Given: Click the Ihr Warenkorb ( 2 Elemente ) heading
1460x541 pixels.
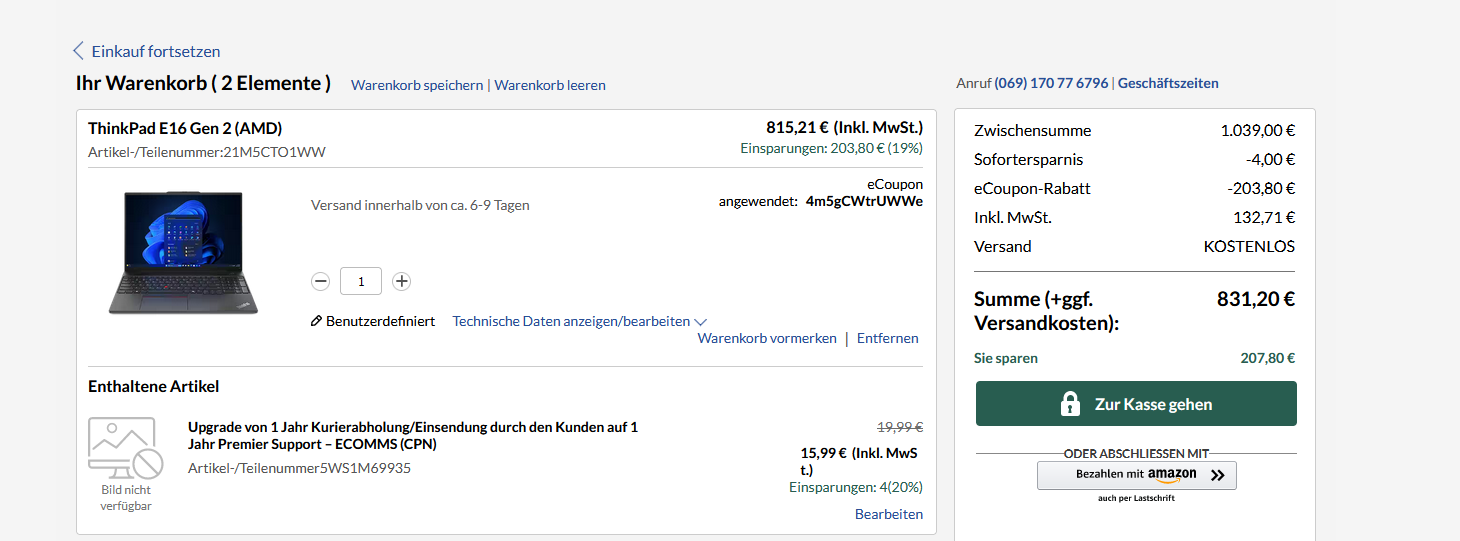Looking at the screenshot, I should tap(203, 83).
